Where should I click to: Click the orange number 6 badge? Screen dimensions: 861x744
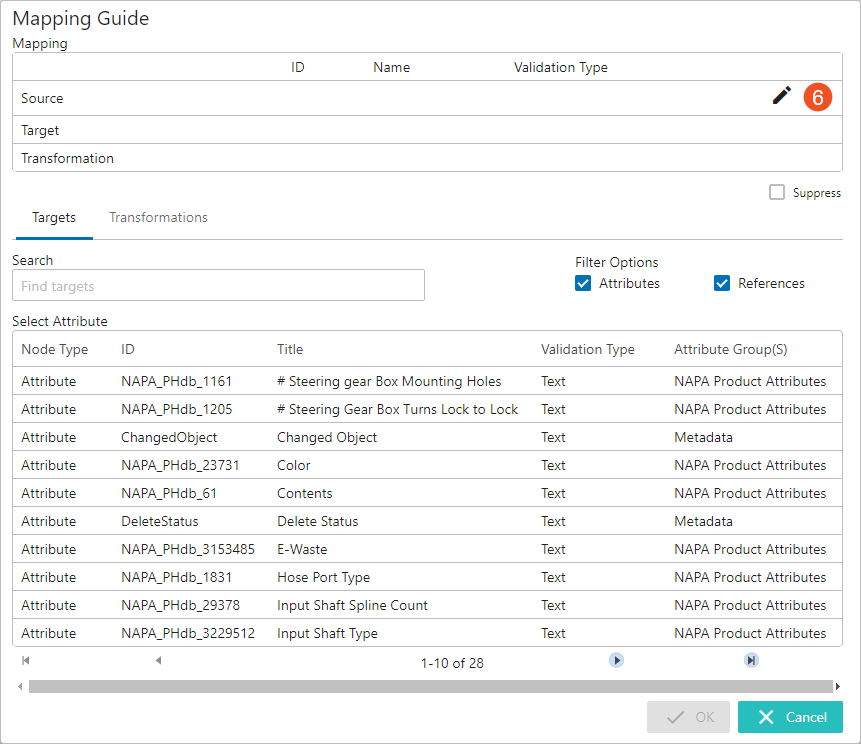pyautogui.click(x=818, y=97)
